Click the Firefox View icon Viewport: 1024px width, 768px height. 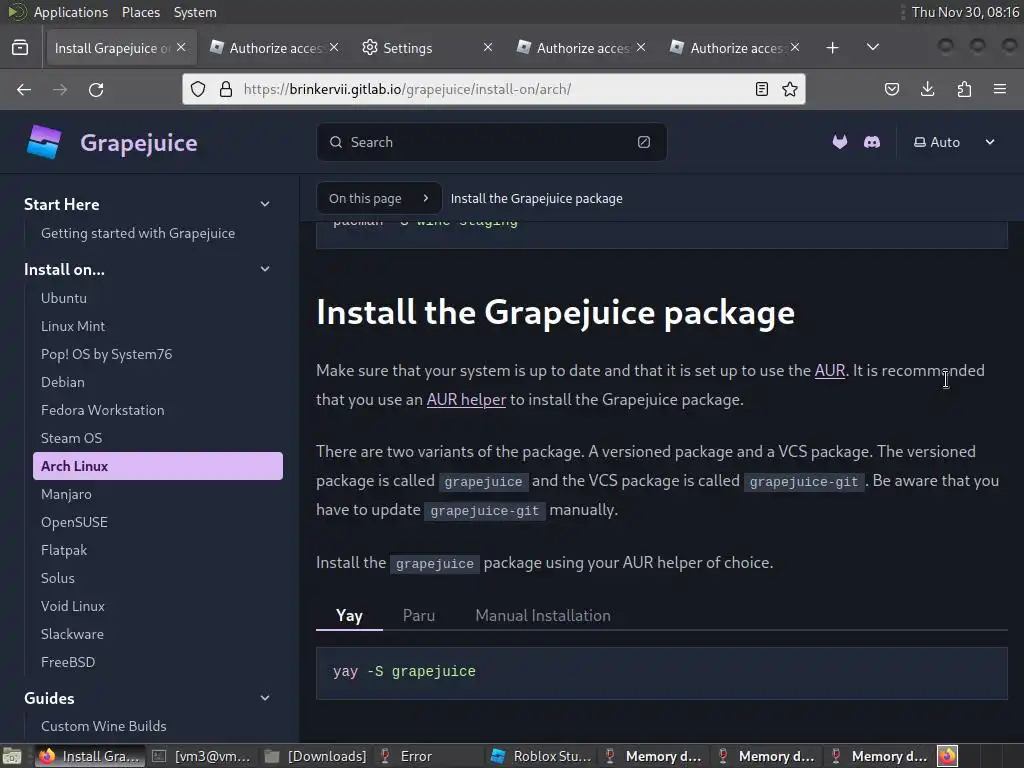tap(20, 48)
